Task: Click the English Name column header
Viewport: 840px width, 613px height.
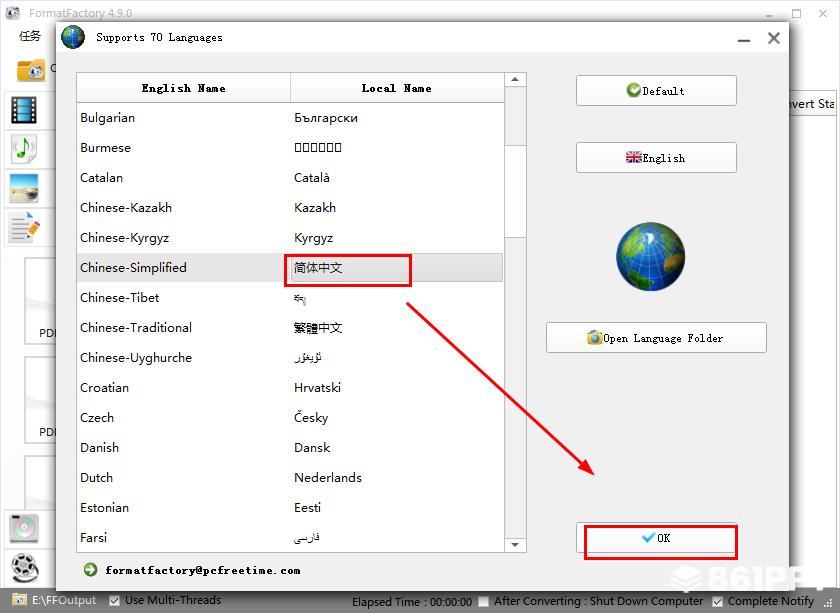Action: coord(183,88)
